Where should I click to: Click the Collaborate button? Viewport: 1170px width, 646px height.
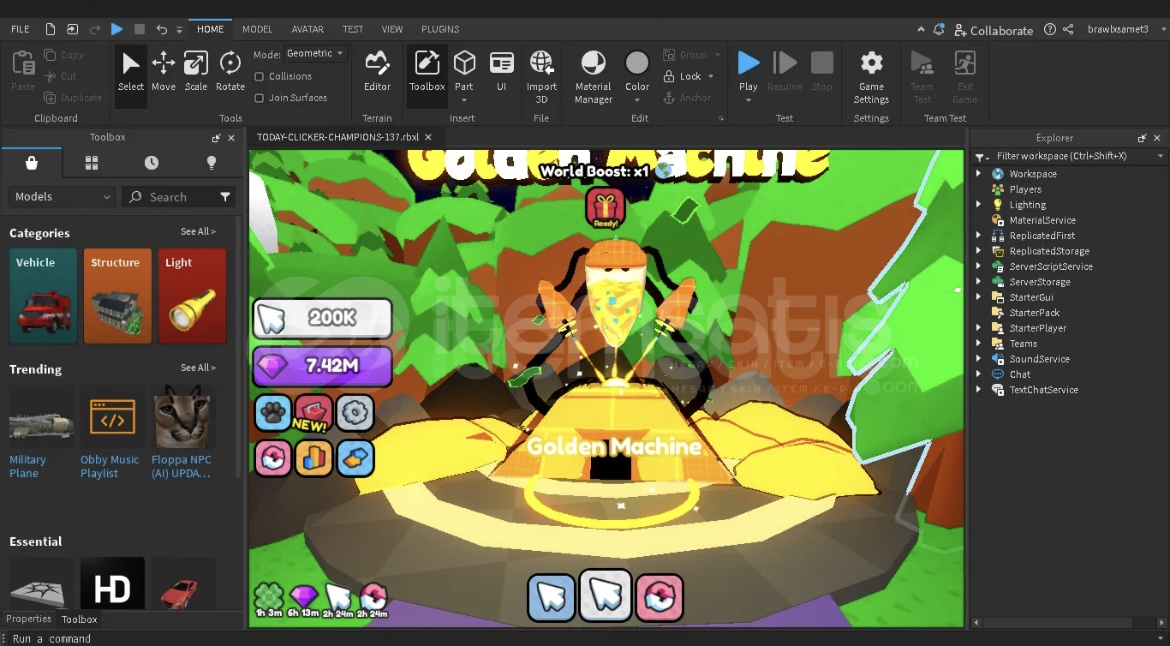coord(993,30)
